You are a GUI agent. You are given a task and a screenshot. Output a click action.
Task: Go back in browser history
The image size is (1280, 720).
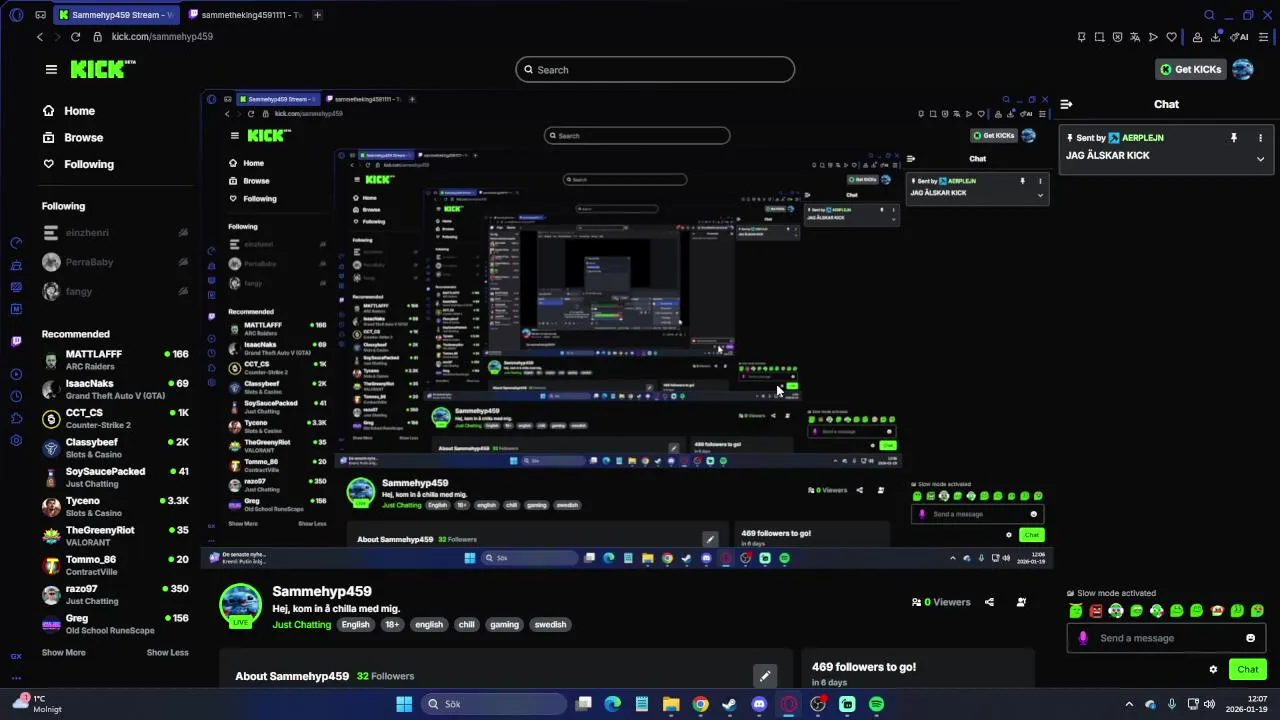(39, 37)
